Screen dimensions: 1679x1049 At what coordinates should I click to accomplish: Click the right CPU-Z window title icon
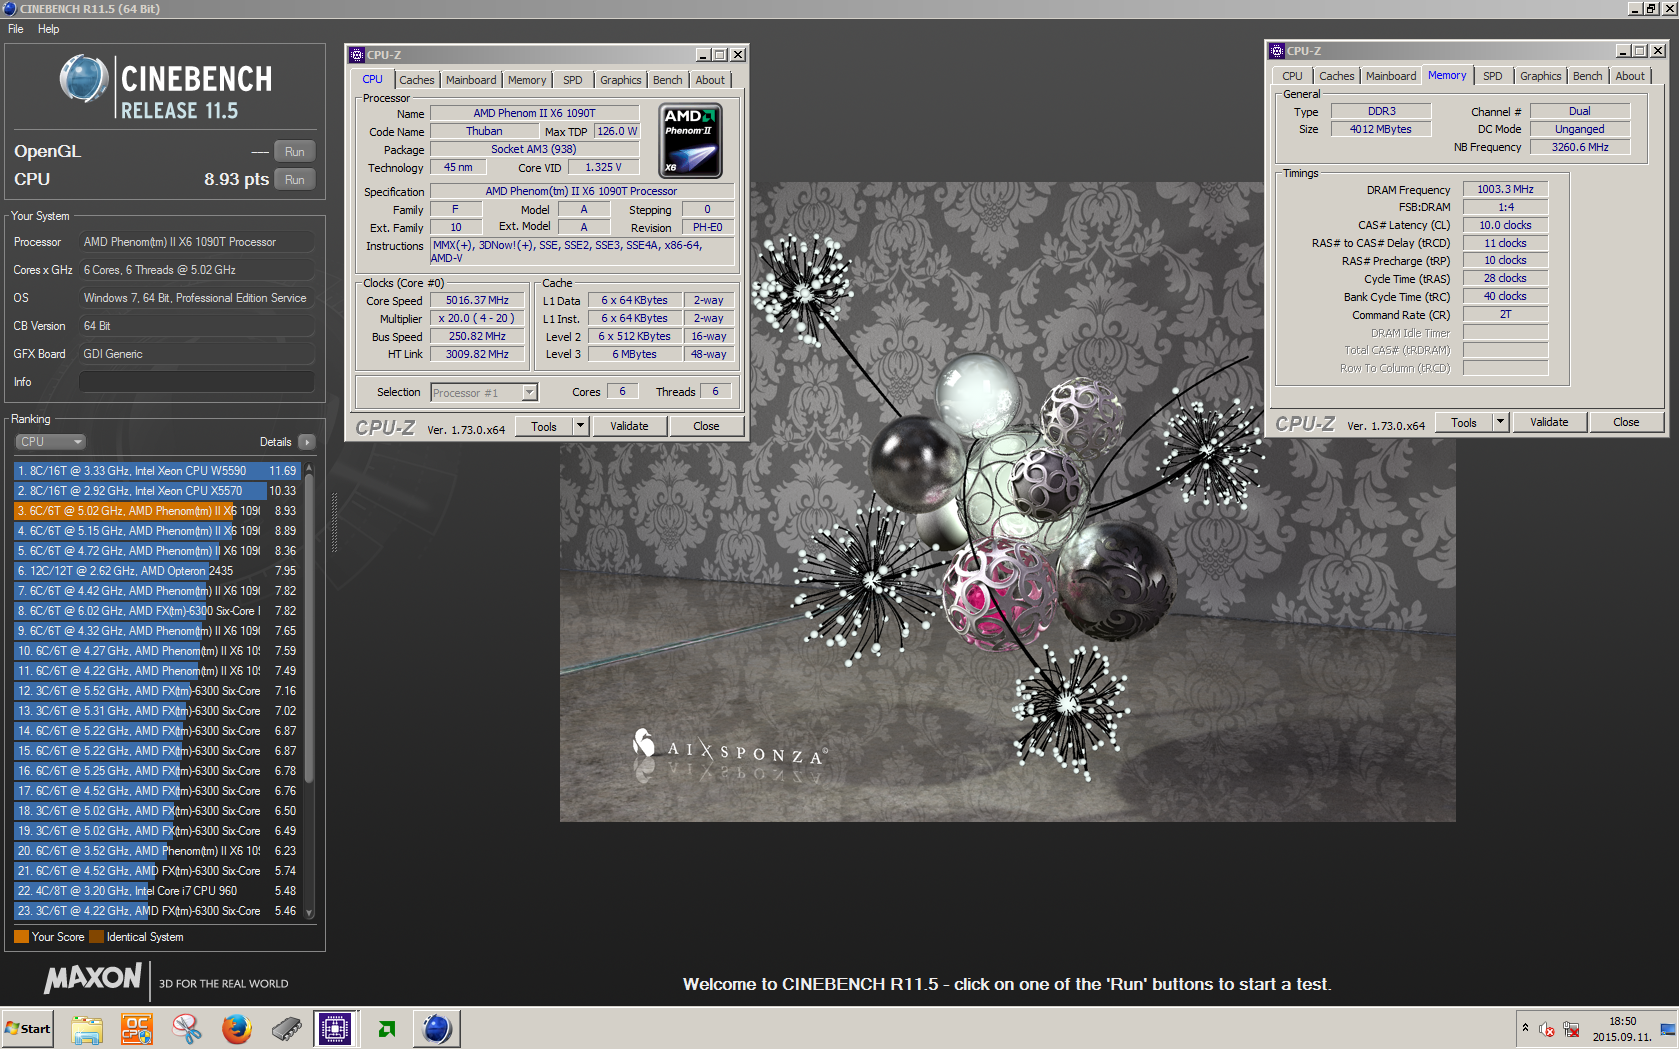pos(1277,51)
